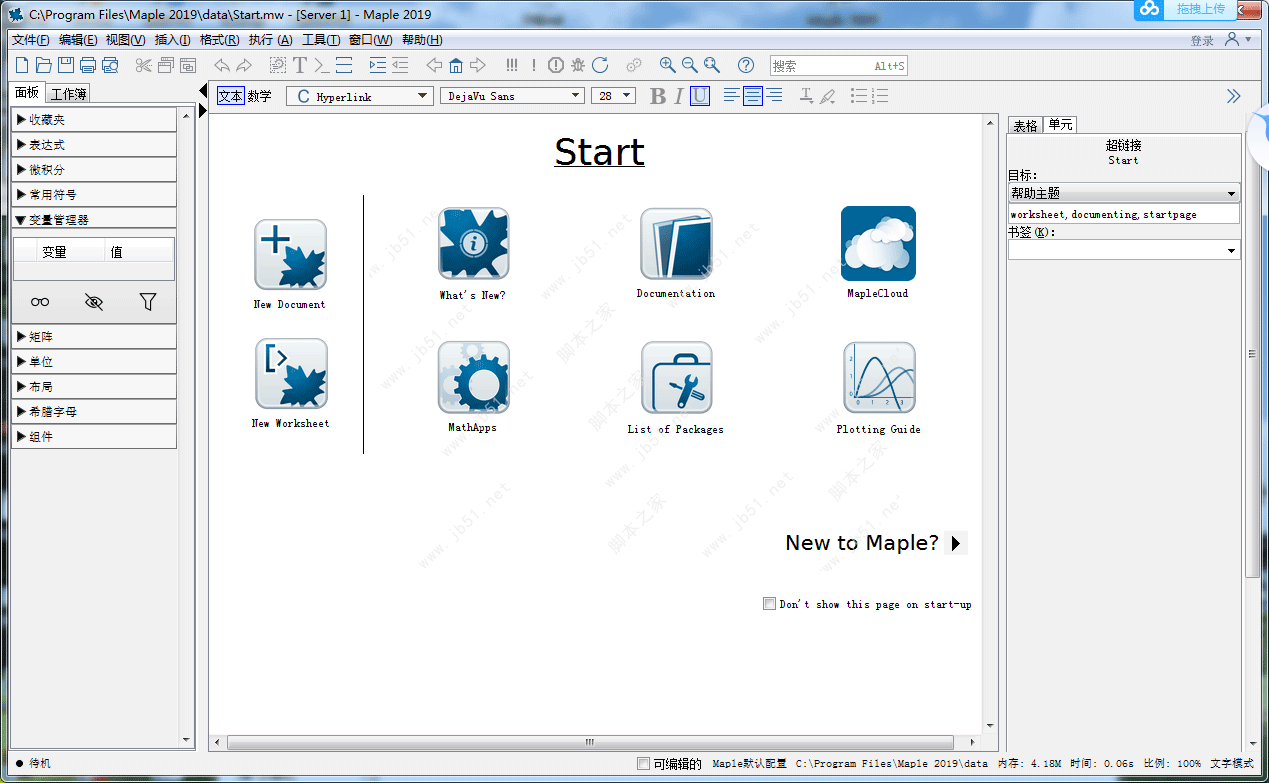Image resolution: width=1269 pixels, height=783 pixels.
Task: Show variables with glasses icon
Action: (x=40, y=302)
